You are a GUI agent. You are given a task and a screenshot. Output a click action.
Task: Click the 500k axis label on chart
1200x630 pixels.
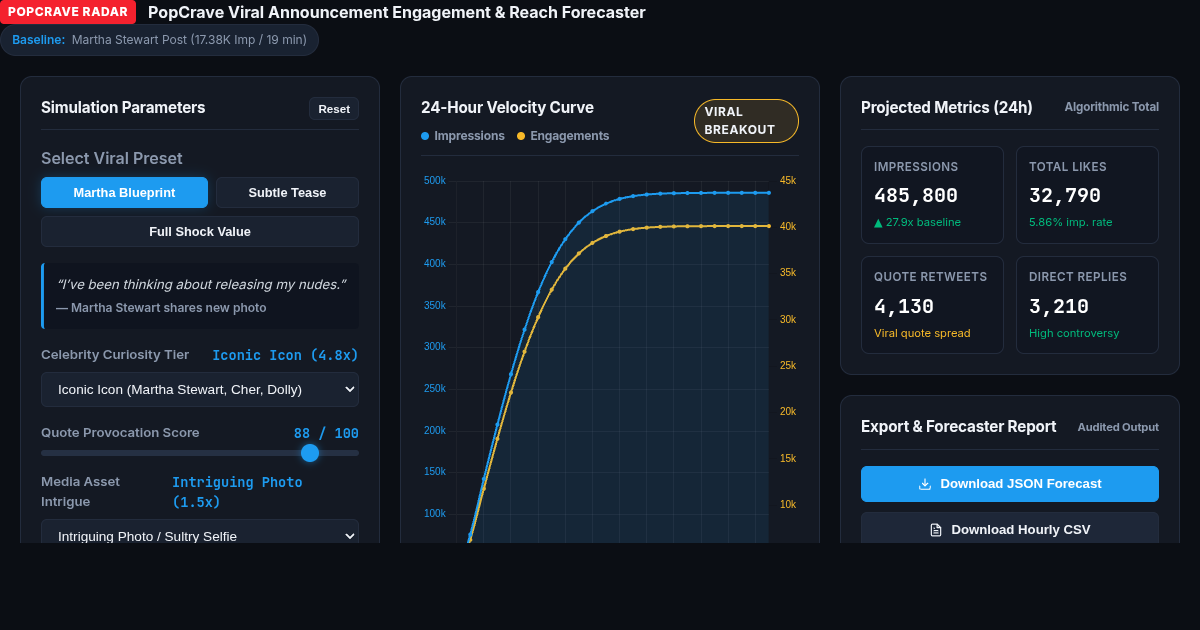click(435, 180)
